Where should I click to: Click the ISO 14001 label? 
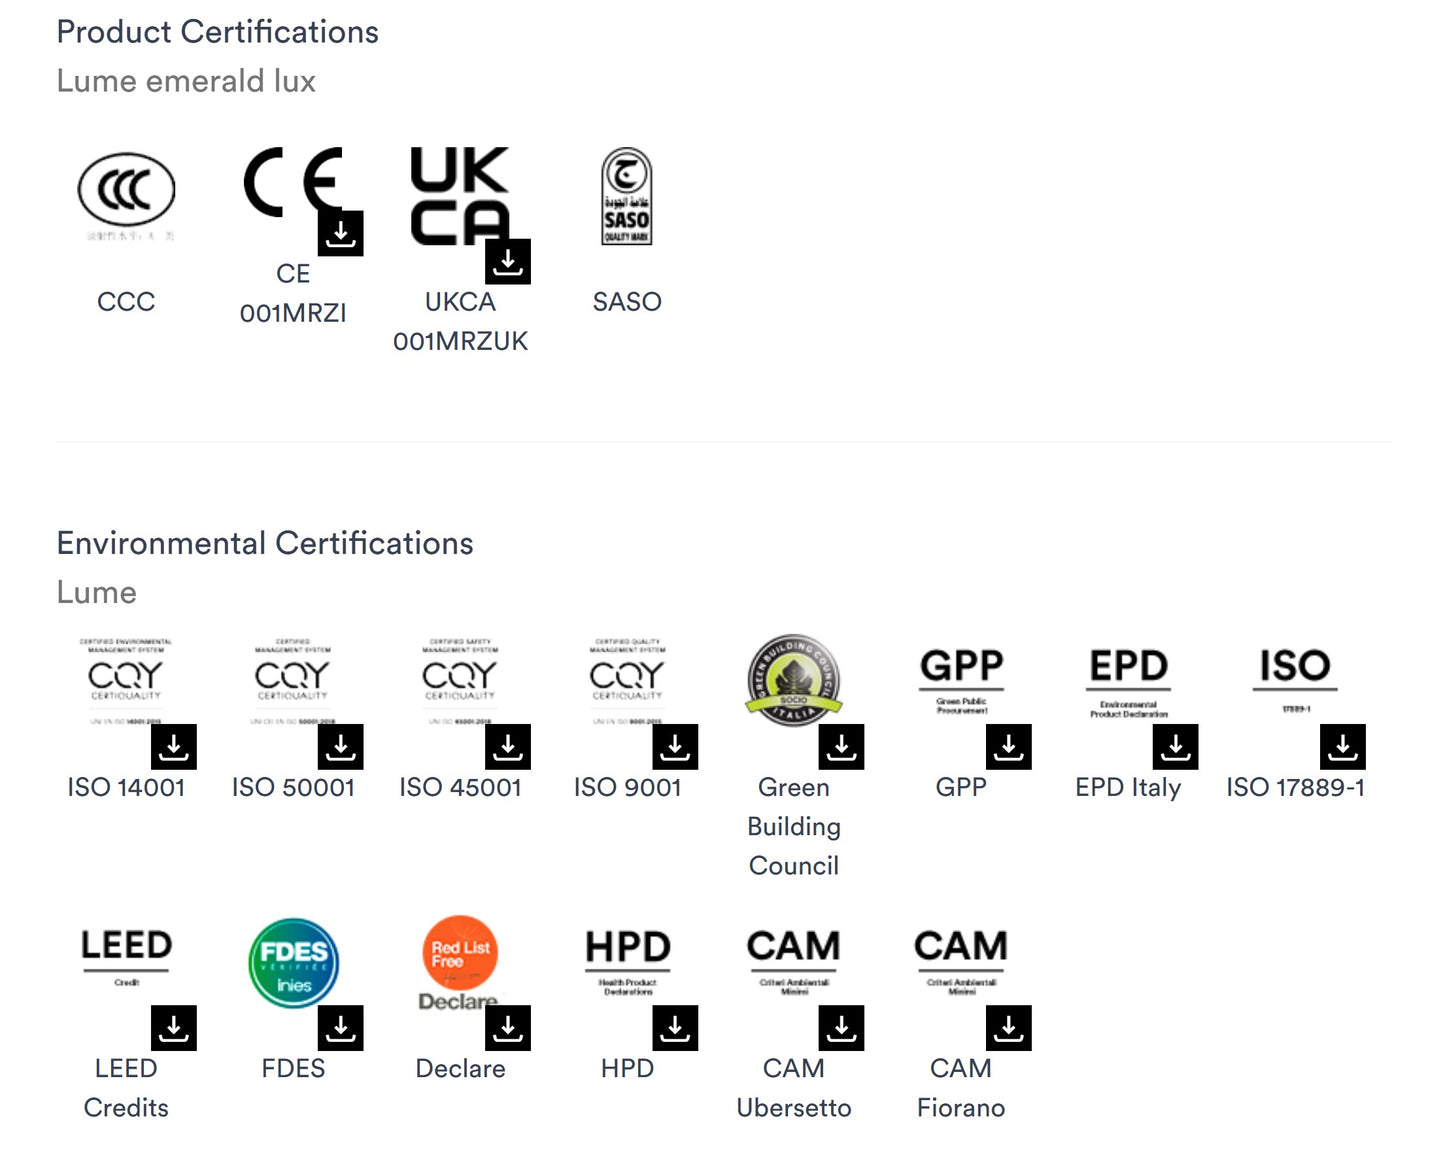pyautogui.click(x=126, y=788)
